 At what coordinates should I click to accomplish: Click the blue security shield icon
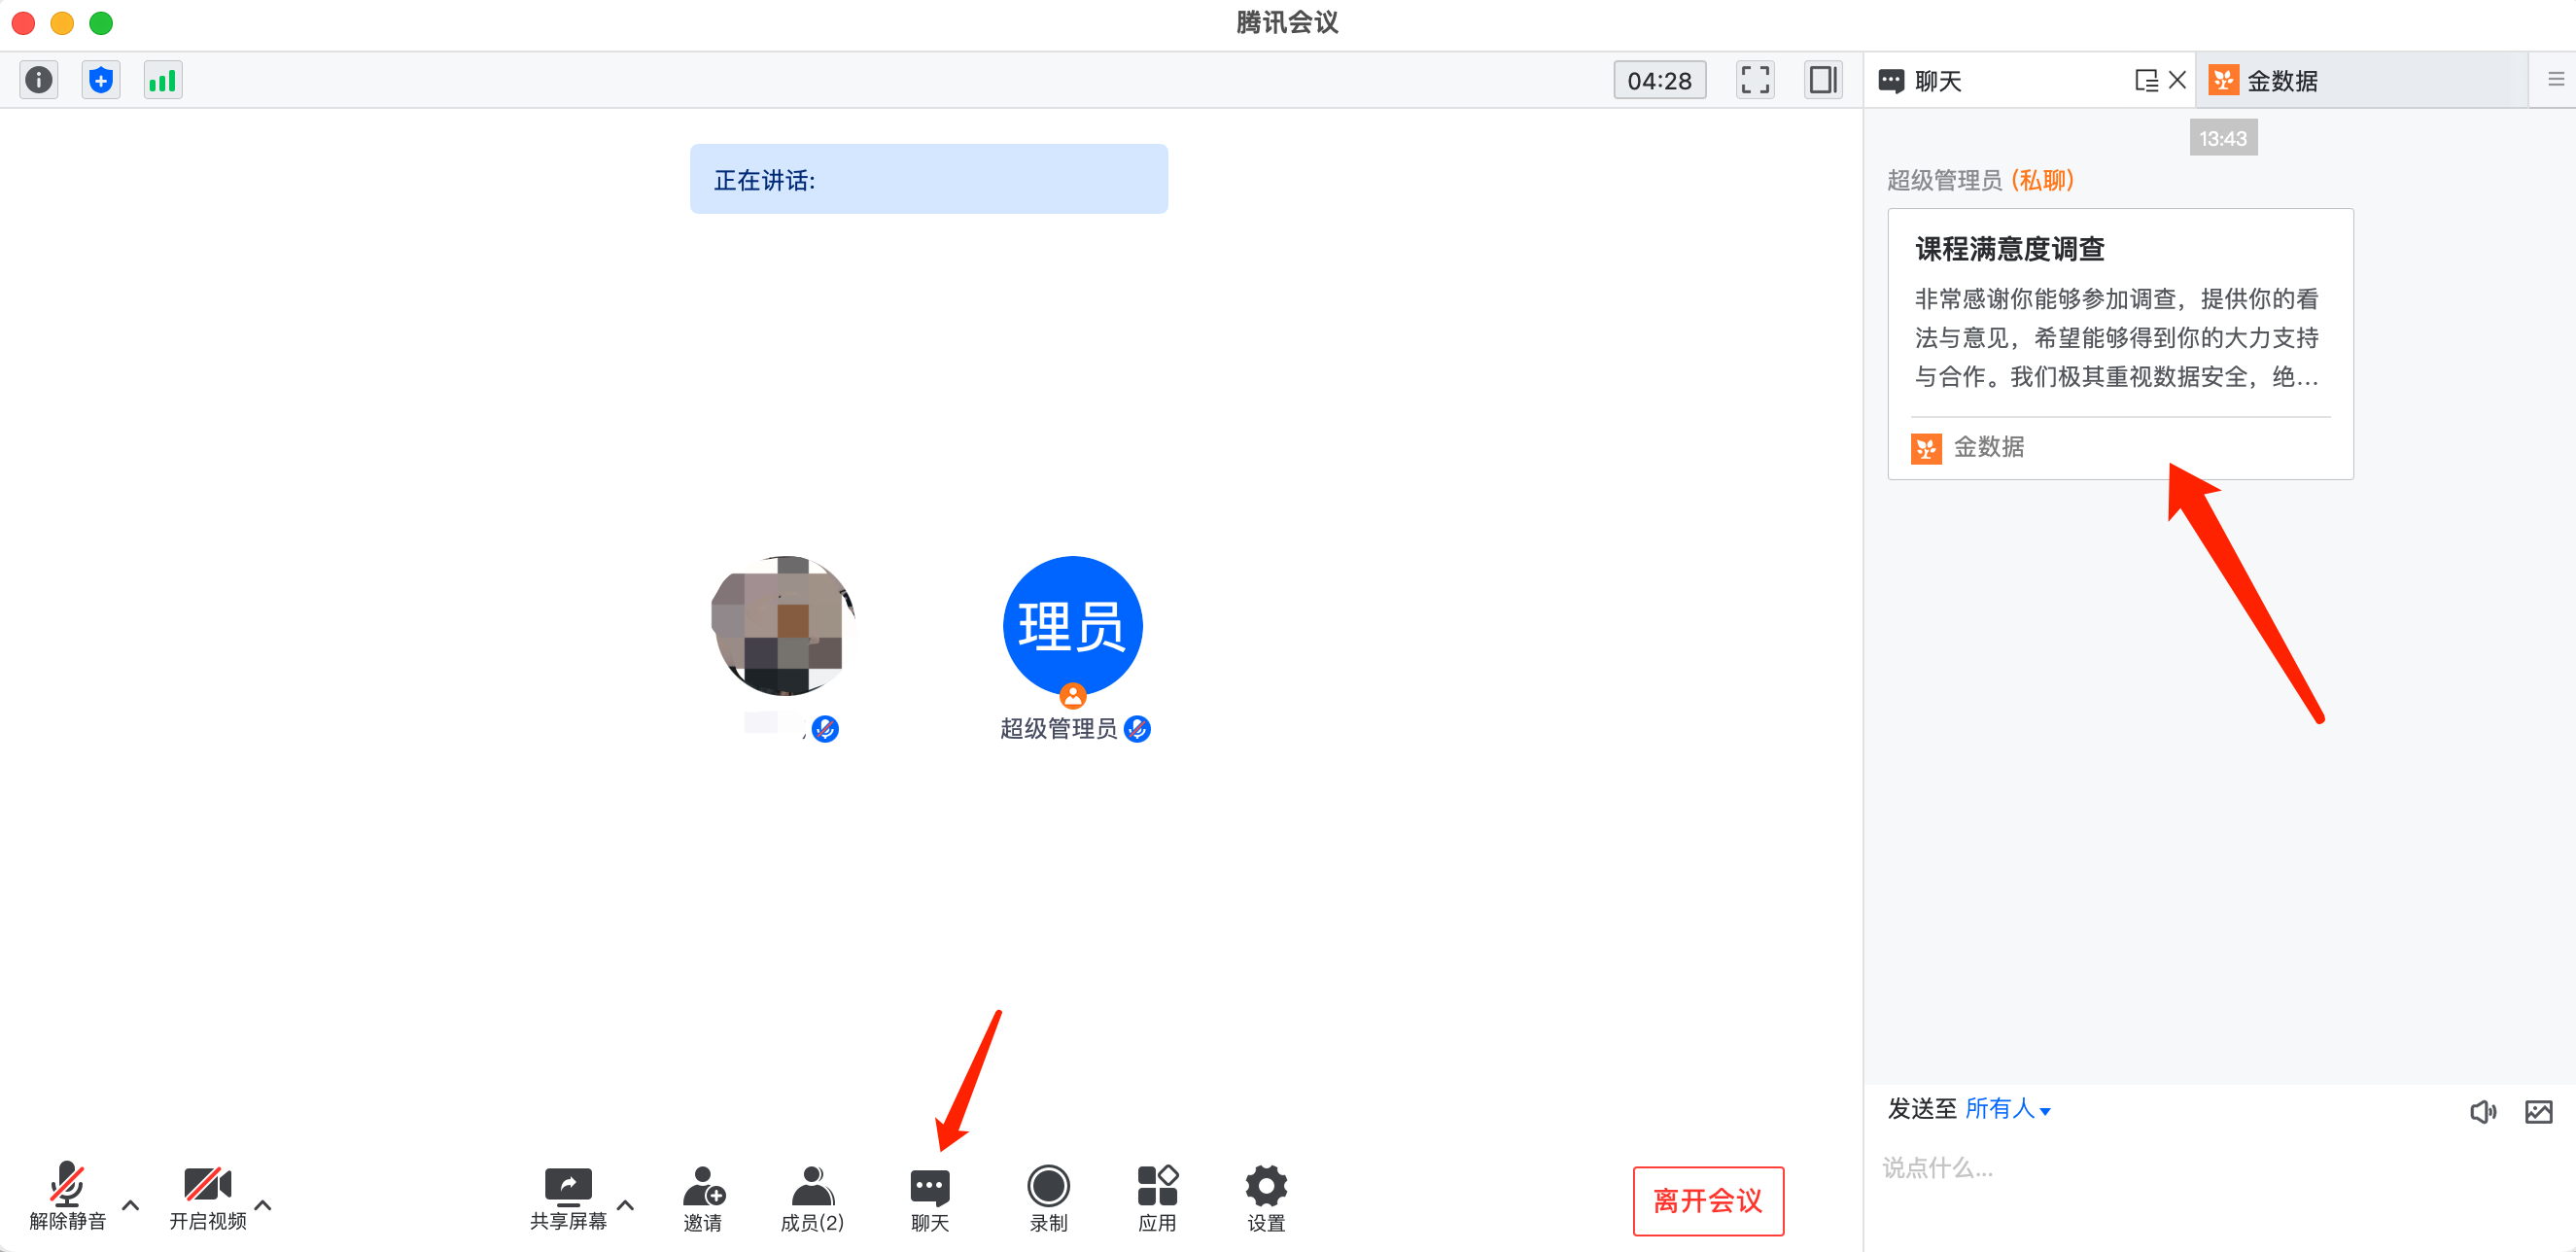click(x=101, y=80)
